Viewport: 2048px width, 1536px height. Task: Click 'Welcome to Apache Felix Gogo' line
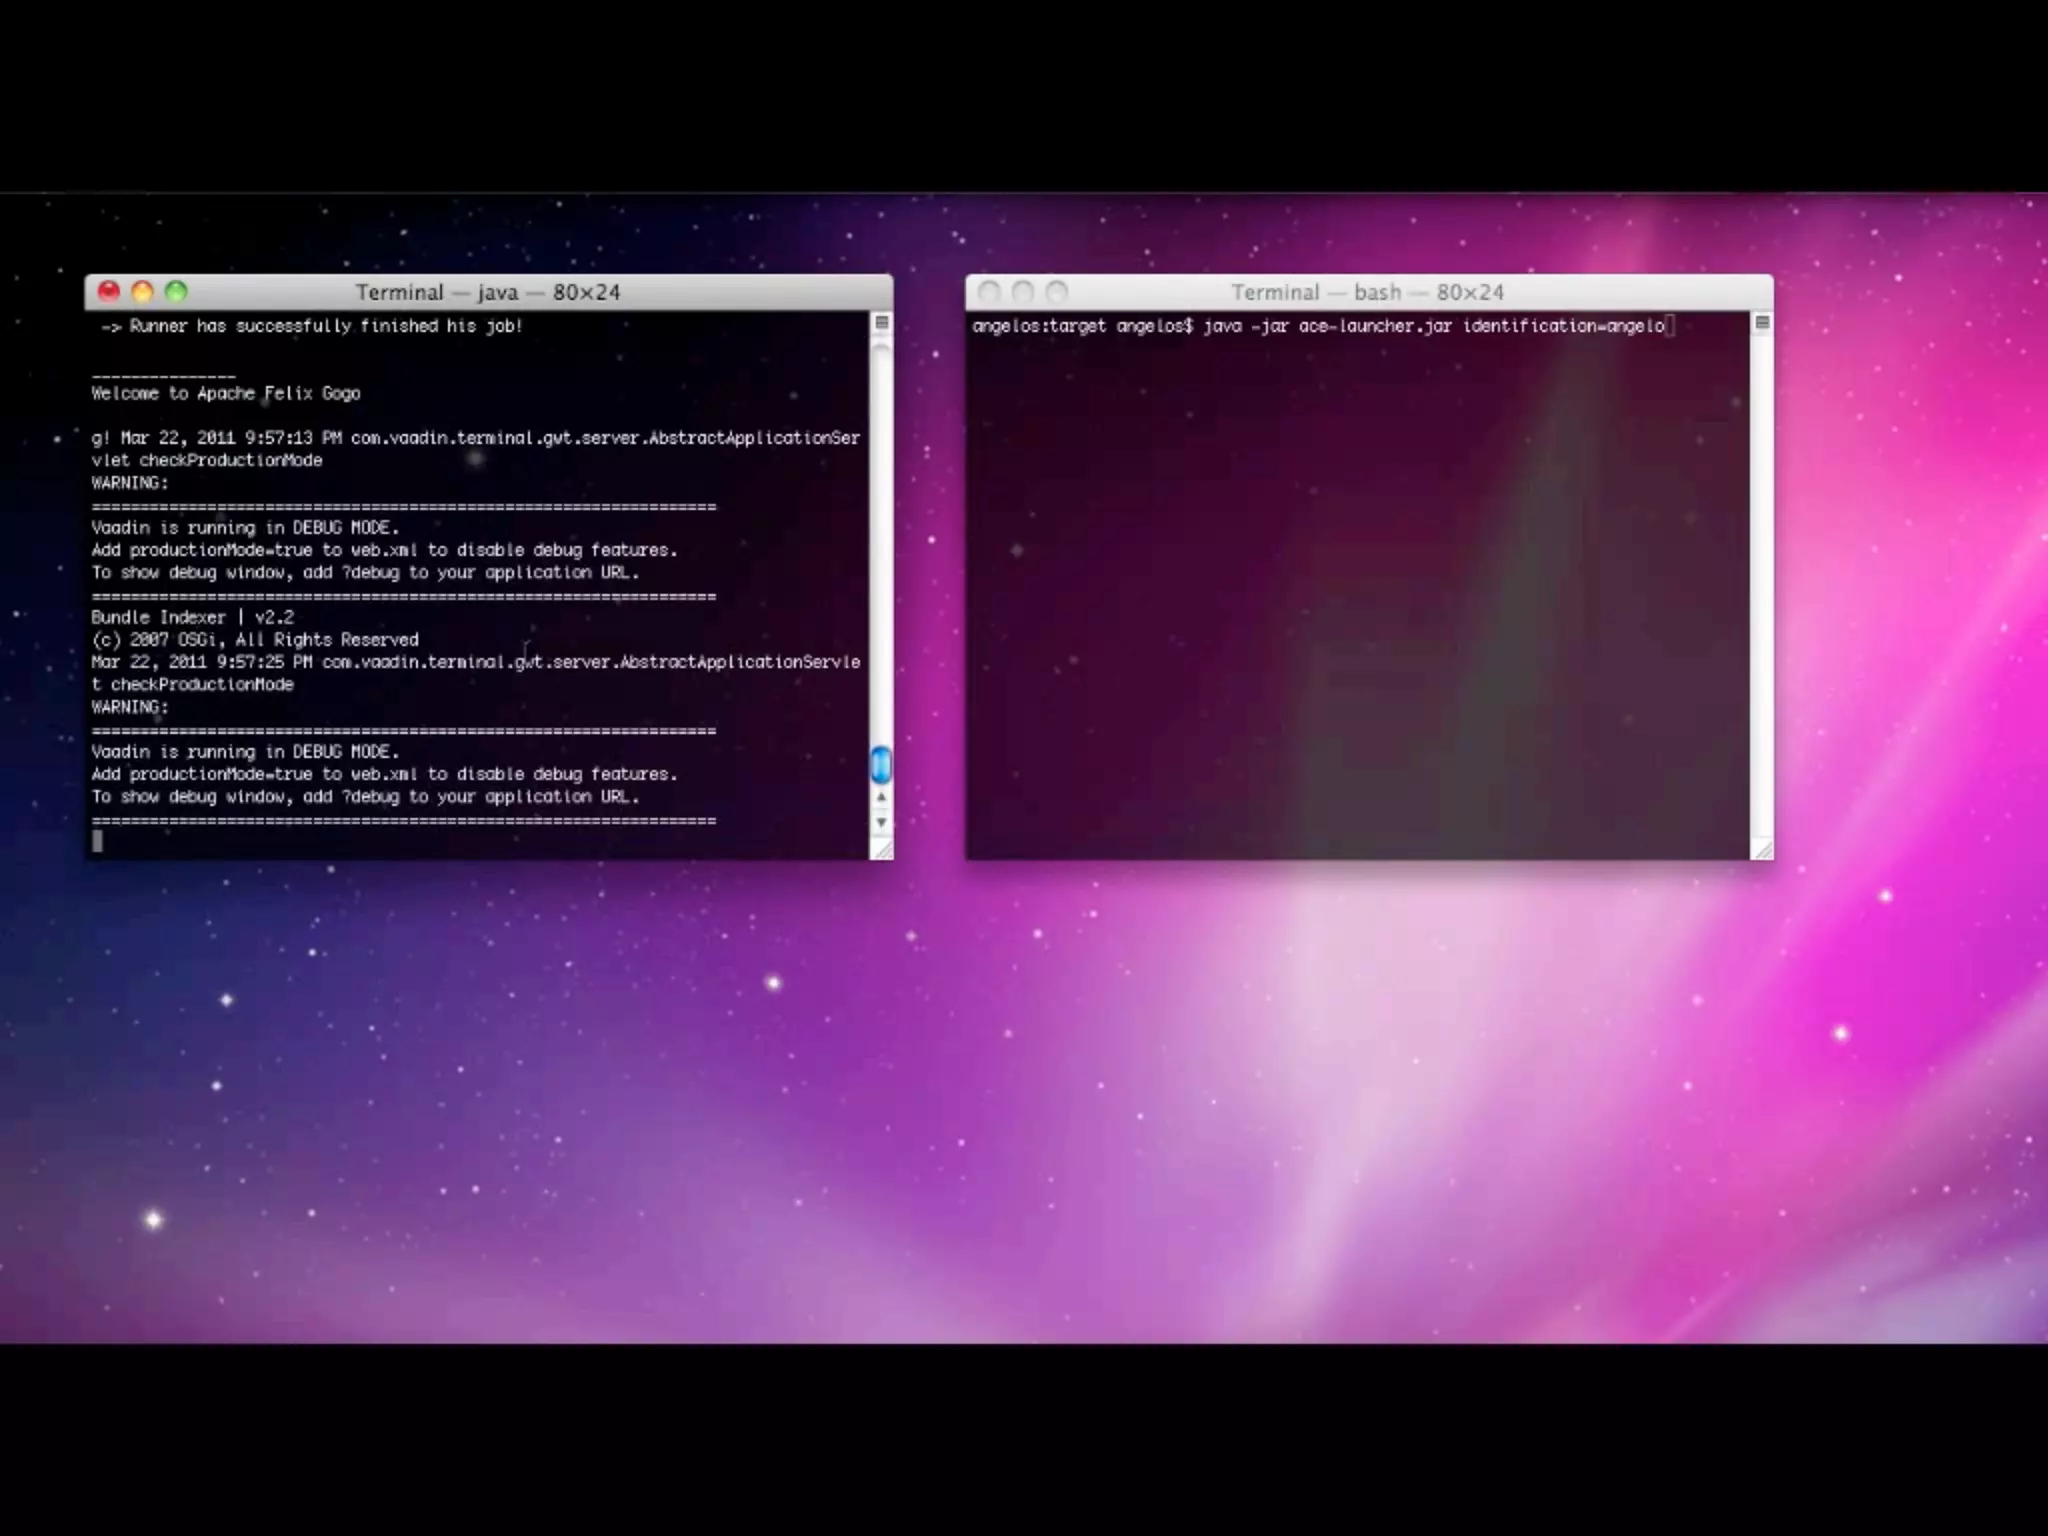[x=226, y=393]
